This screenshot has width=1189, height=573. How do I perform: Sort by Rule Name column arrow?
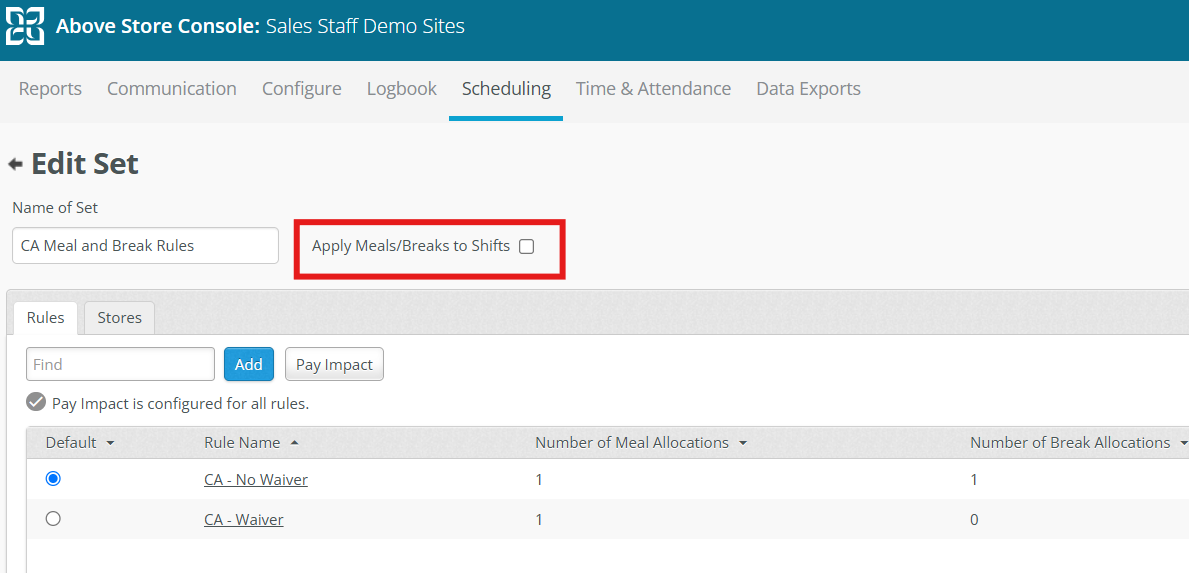[294, 443]
